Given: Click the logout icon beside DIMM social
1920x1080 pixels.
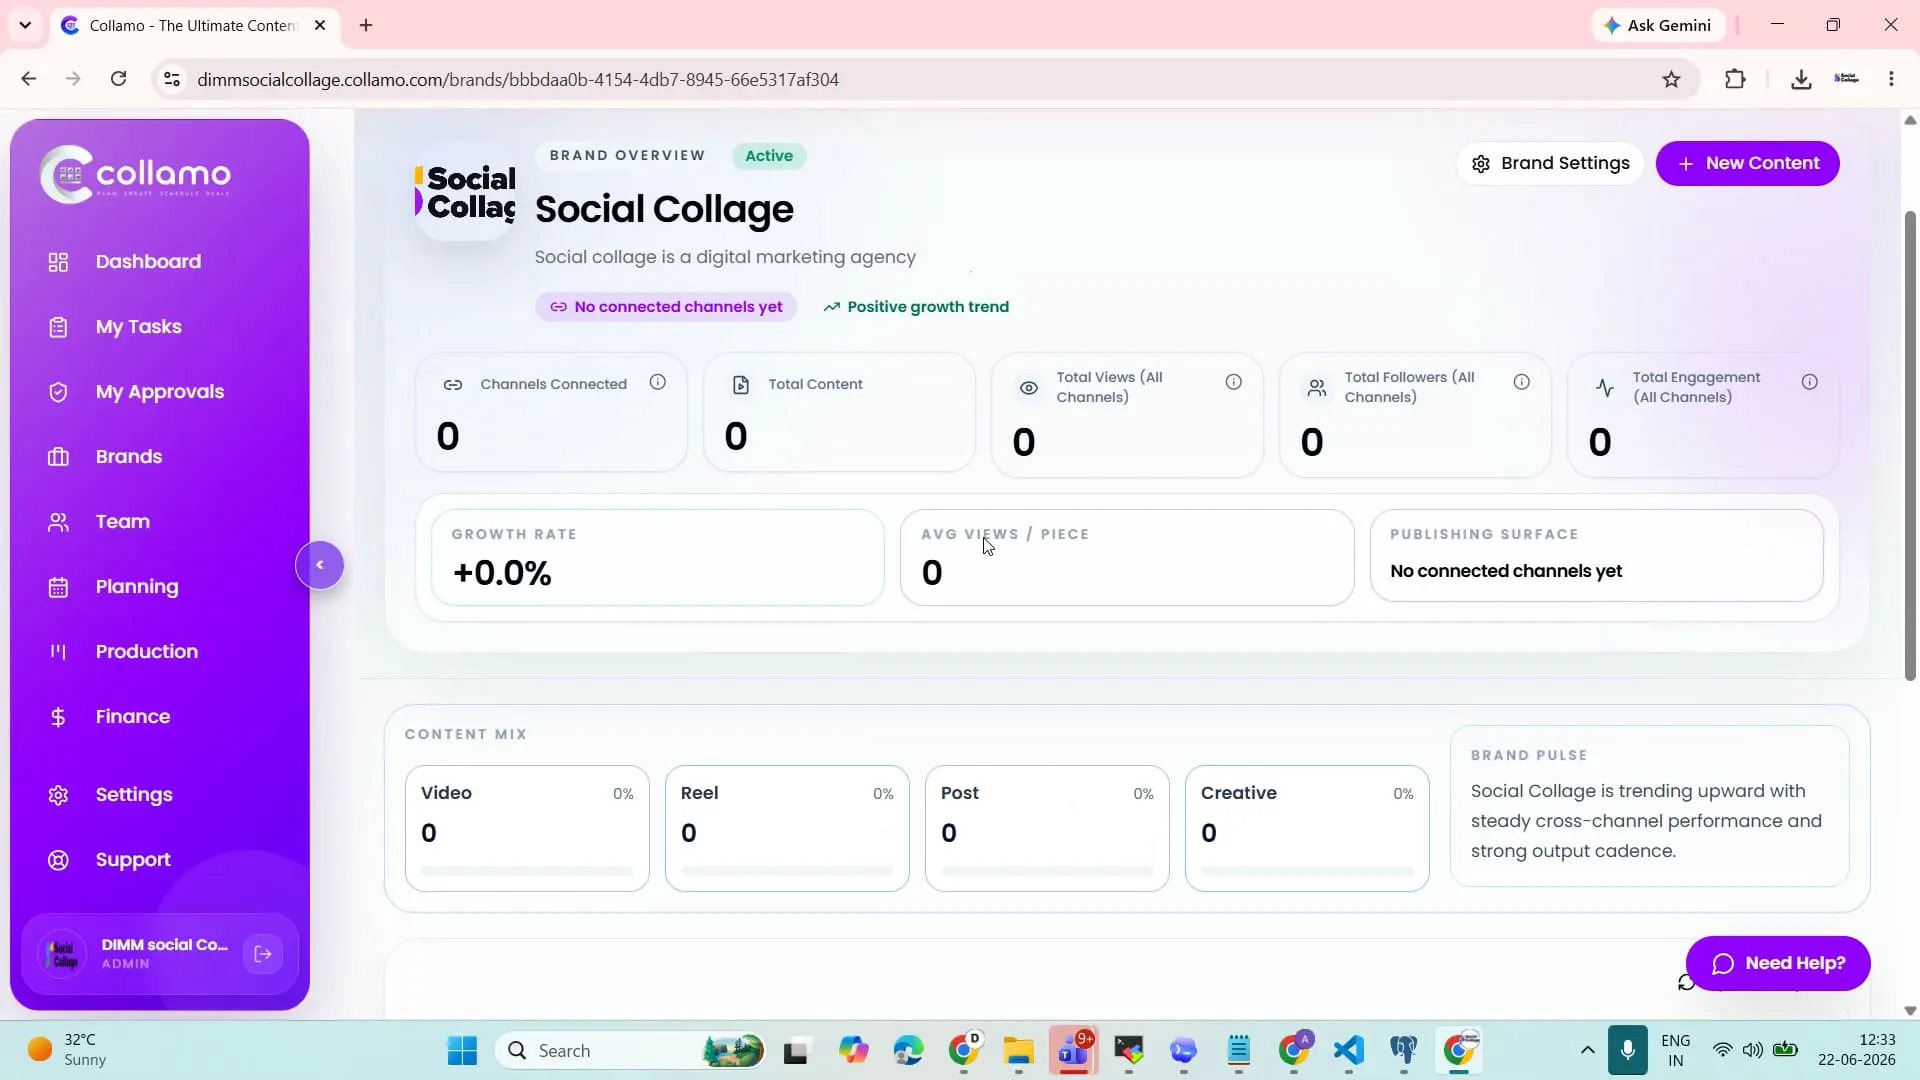Looking at the screenshot, I should coord(263,954).
